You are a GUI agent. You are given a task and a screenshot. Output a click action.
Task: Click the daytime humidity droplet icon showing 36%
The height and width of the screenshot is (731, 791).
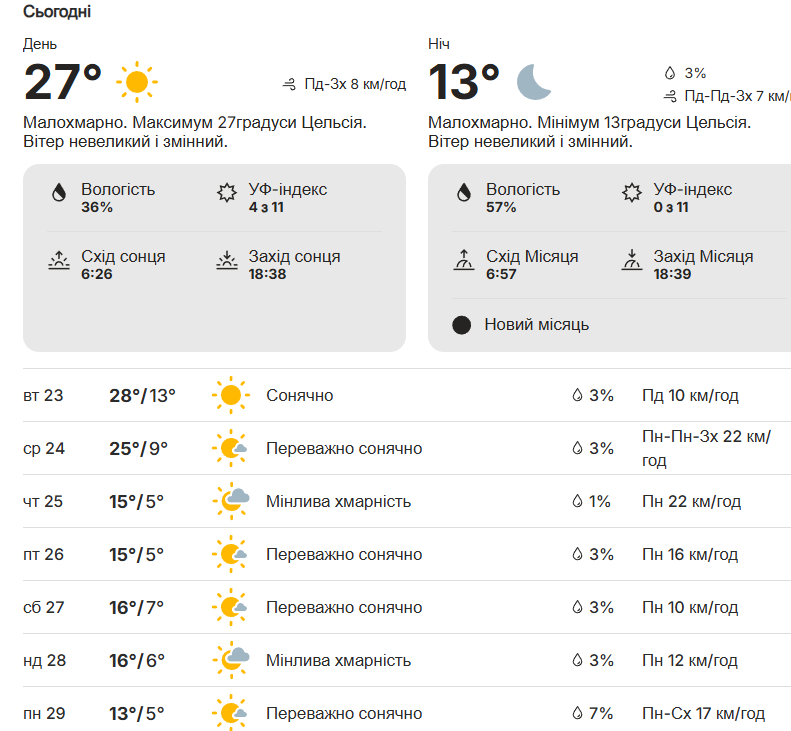59,193
